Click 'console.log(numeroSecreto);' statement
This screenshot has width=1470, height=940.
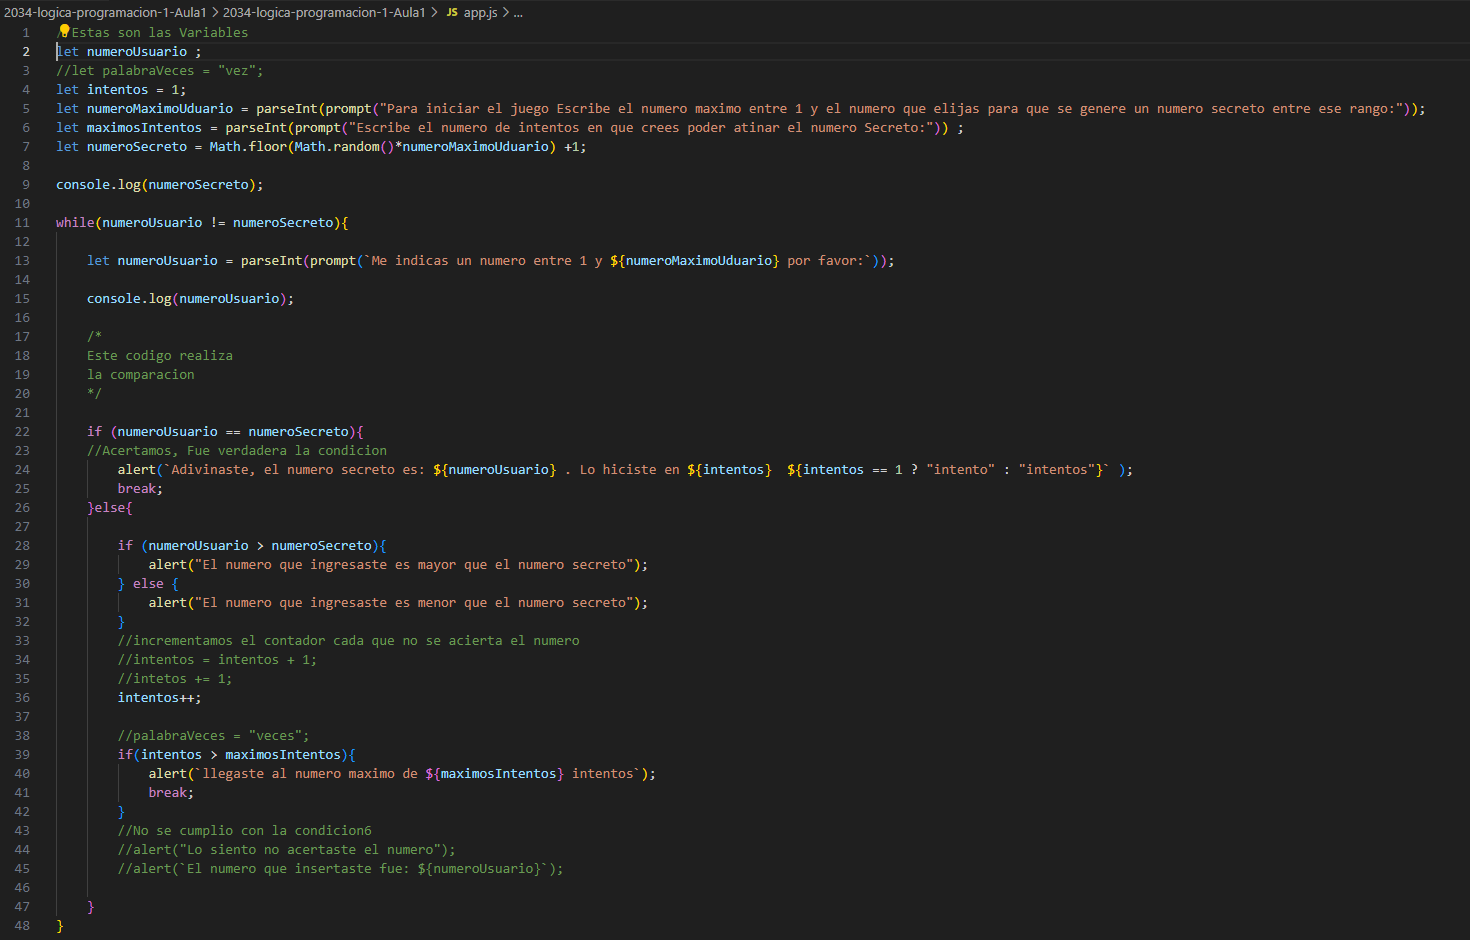tap(160, 184)
